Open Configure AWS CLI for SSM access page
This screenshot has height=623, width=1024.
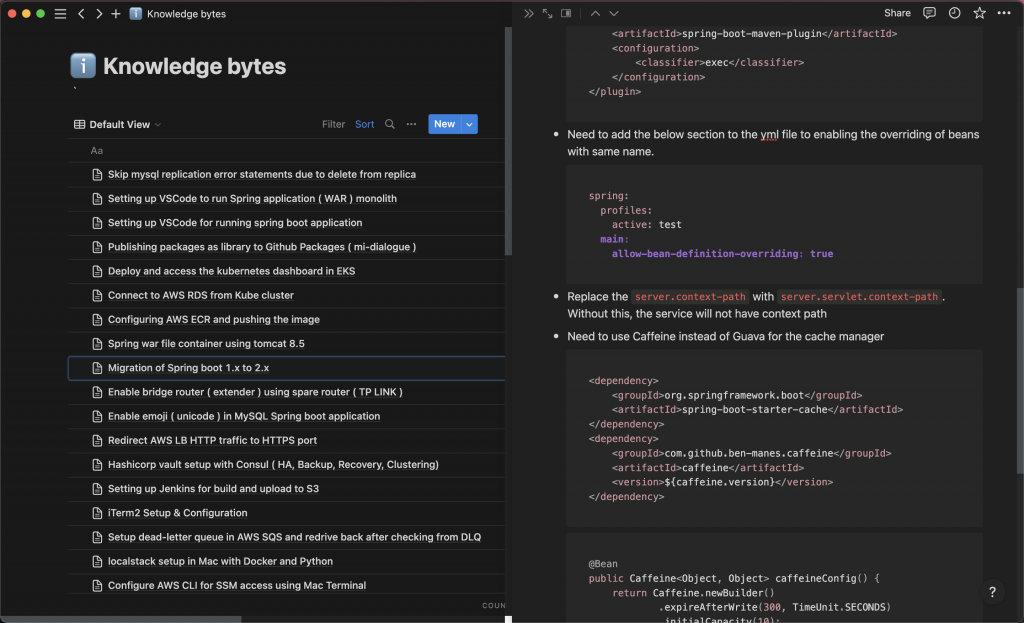click(x=236, y=585)
